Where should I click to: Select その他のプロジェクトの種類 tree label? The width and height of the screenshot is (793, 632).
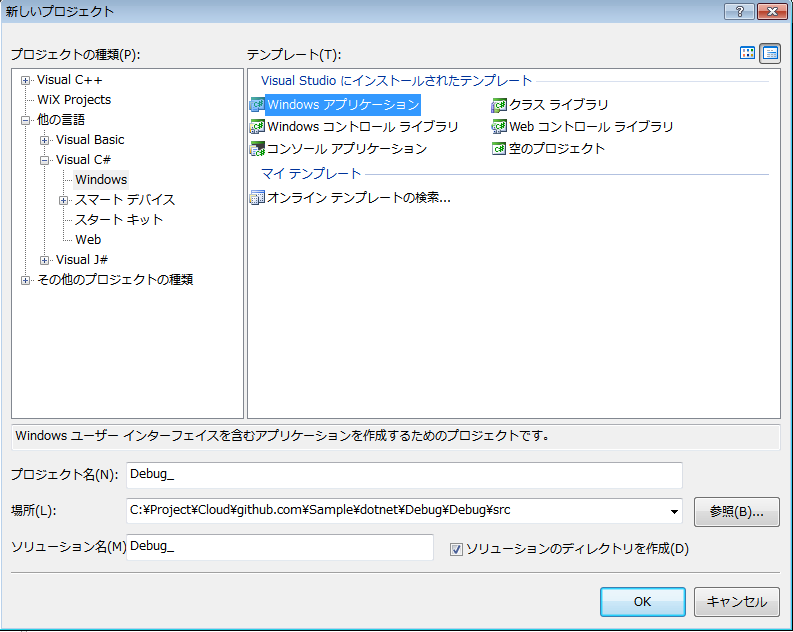(x=115, y=280)
